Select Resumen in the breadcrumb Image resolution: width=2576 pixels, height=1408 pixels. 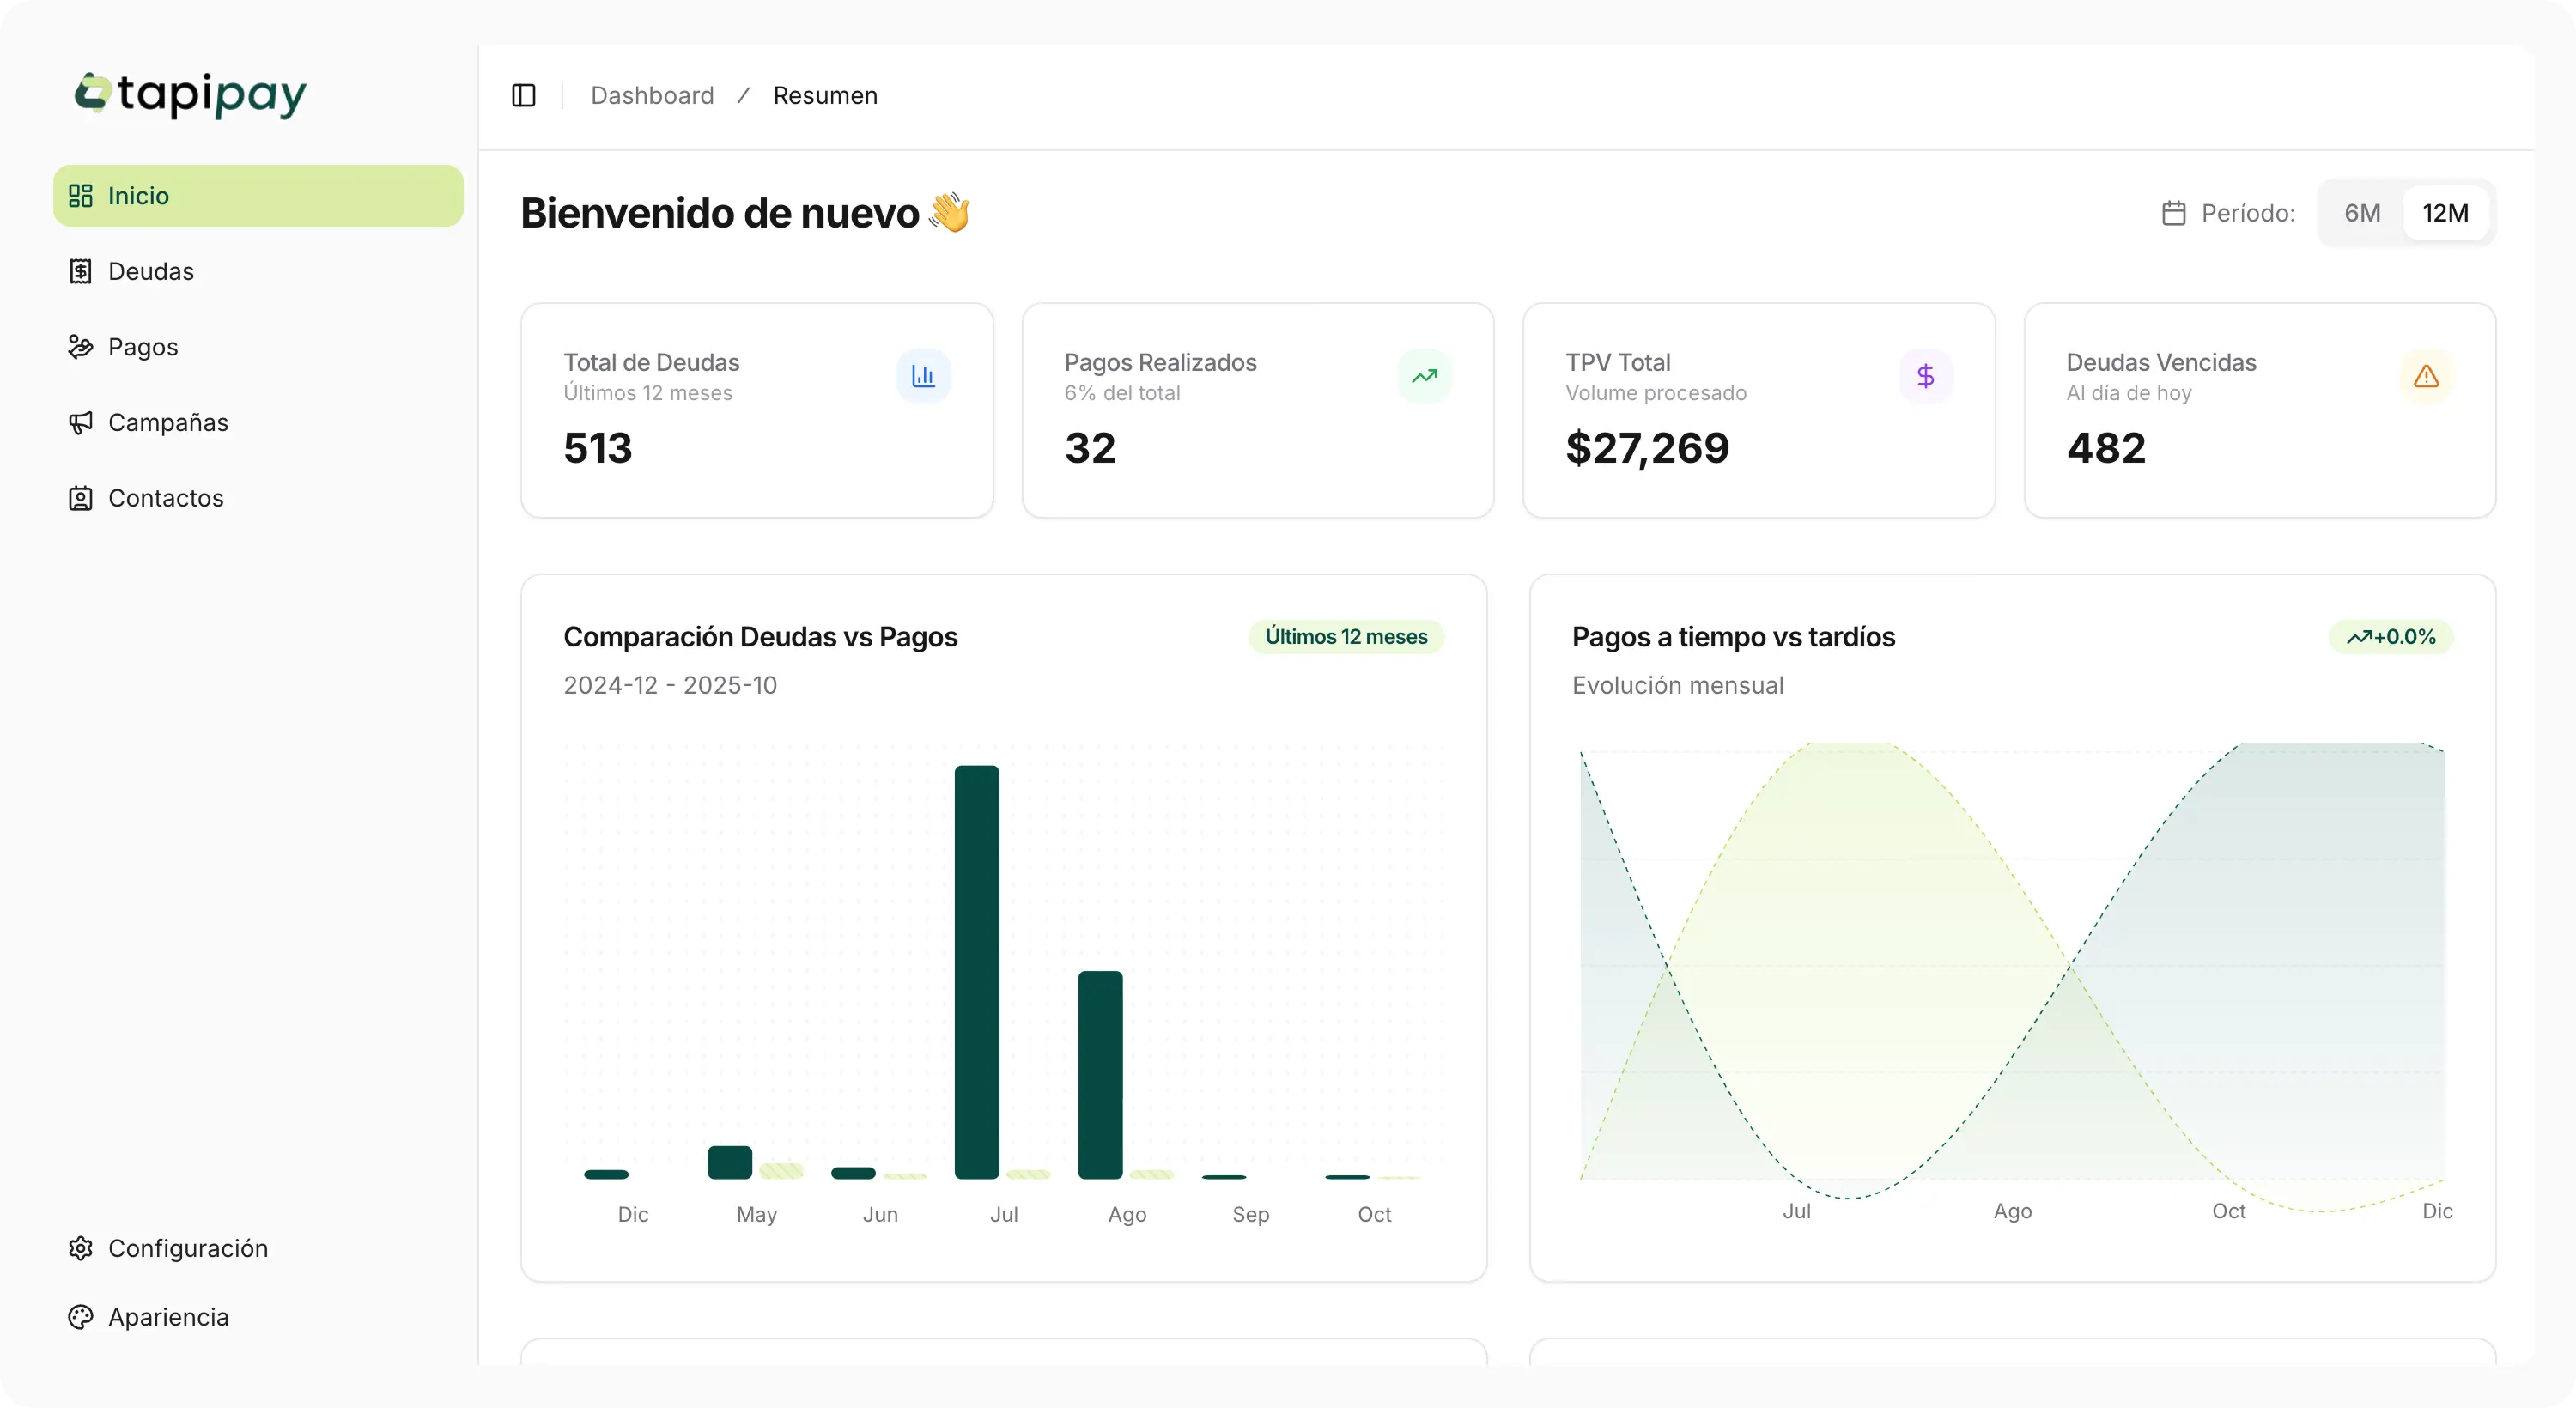coord(826,95)
